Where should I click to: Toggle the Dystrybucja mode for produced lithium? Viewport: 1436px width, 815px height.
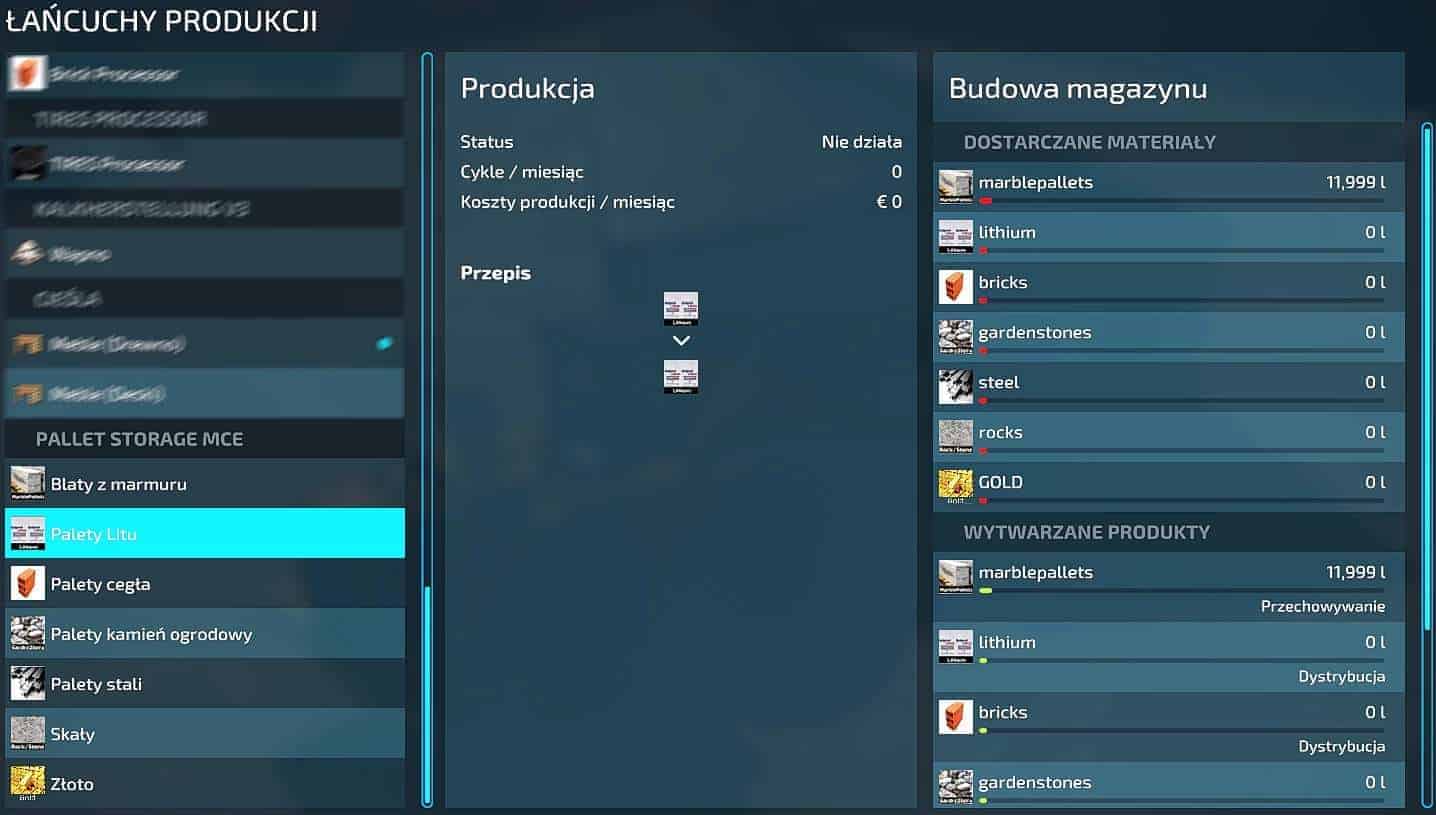click(1341, 677)
